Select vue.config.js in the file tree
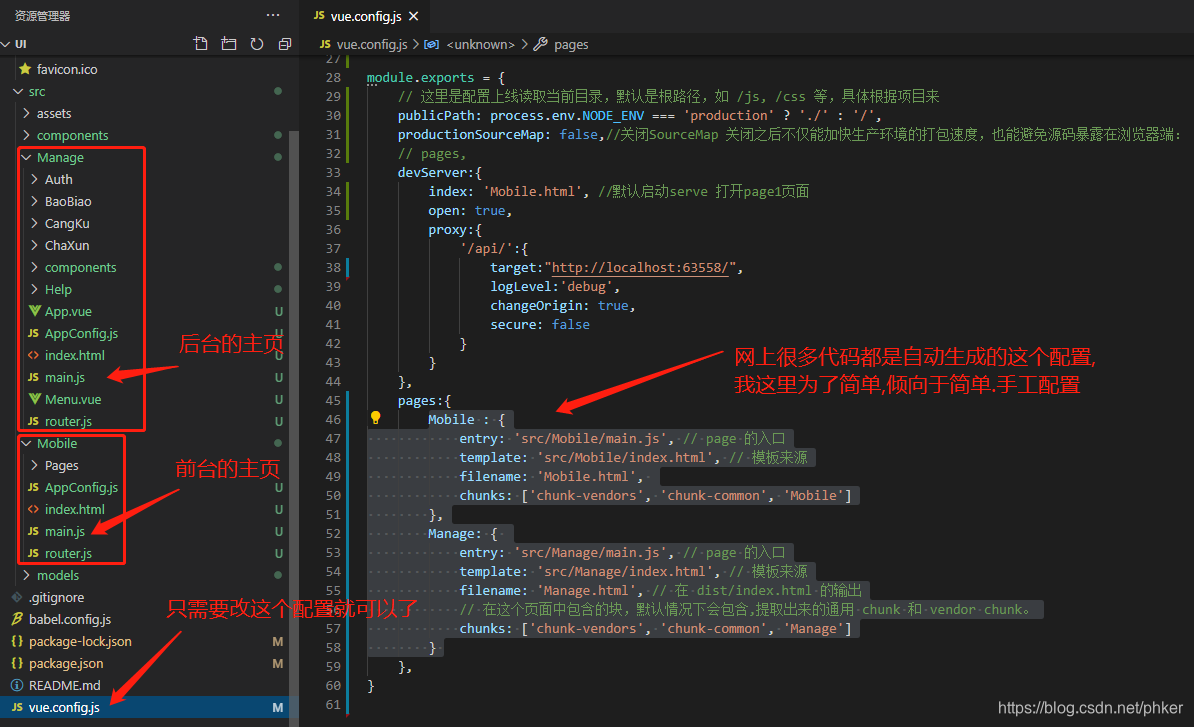 click(x=64, y=707)
